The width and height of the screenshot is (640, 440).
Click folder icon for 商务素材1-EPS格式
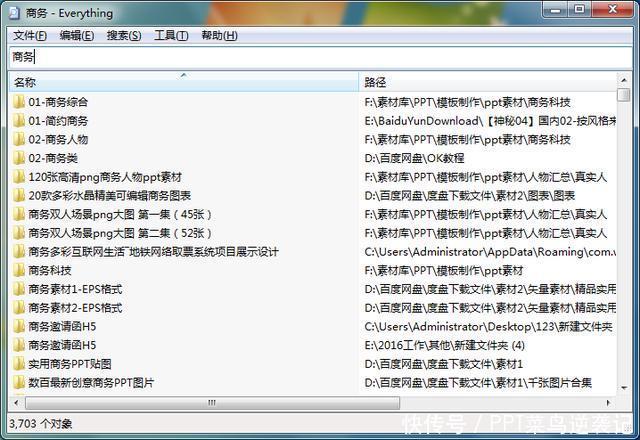[x=19, y=289]
